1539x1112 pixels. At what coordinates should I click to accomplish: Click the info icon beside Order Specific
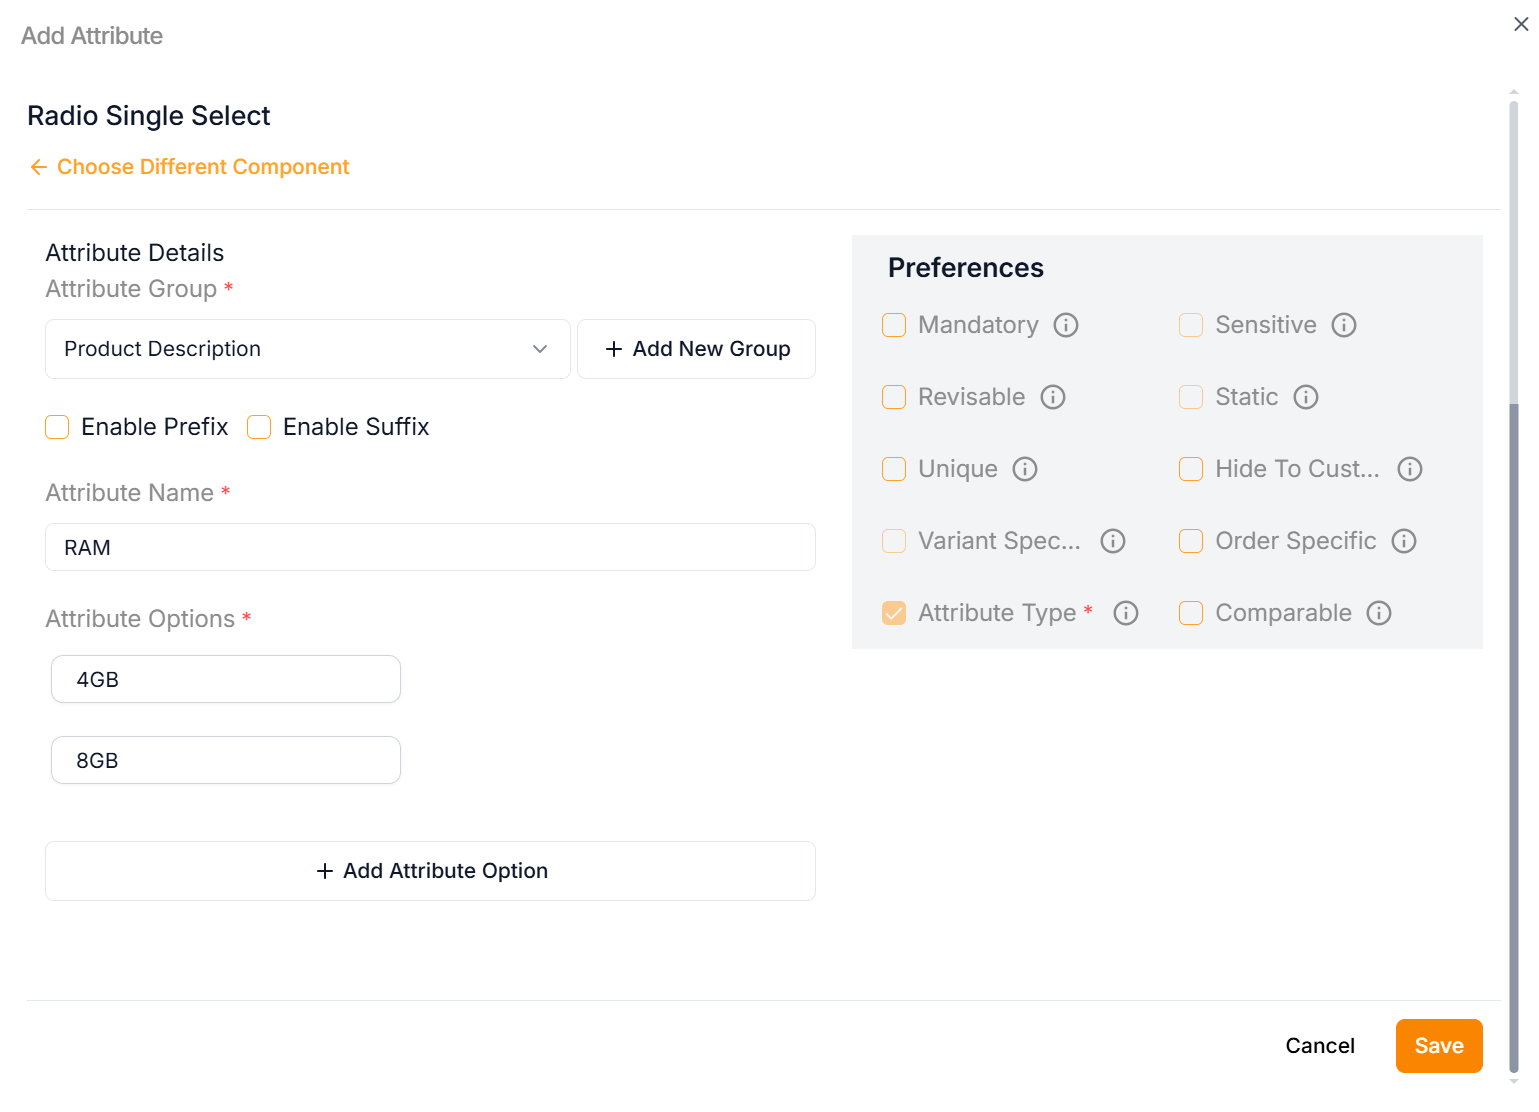[1404, 541]
